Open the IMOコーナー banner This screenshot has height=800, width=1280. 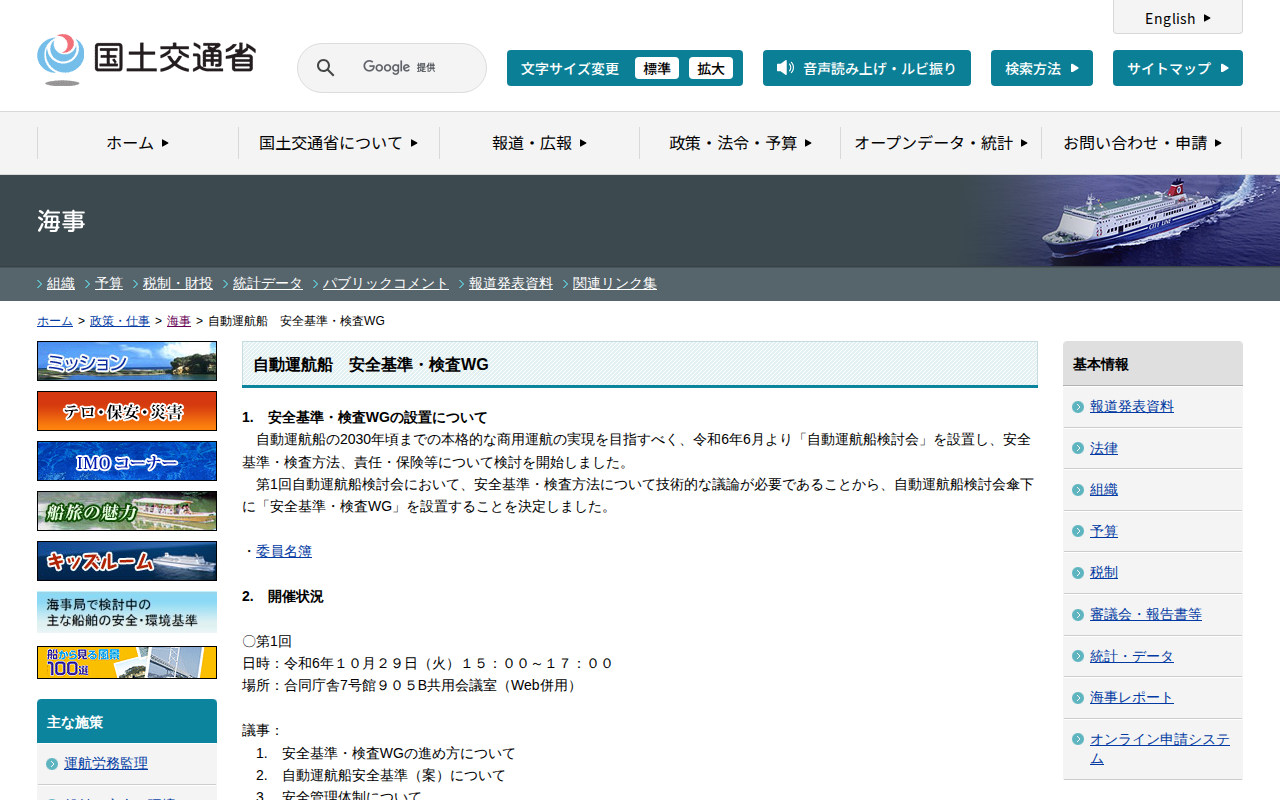pyautogui.click(x=127, y=461)
